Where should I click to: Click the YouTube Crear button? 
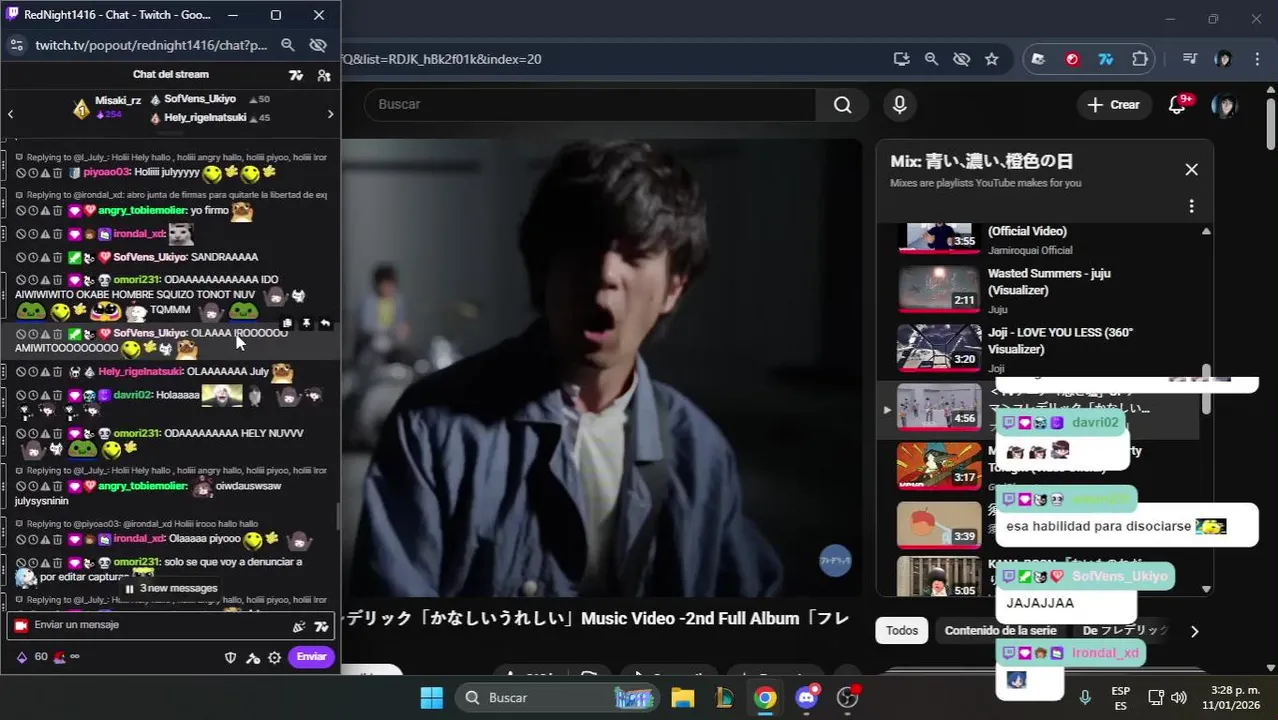click(x=1113, y=104)
